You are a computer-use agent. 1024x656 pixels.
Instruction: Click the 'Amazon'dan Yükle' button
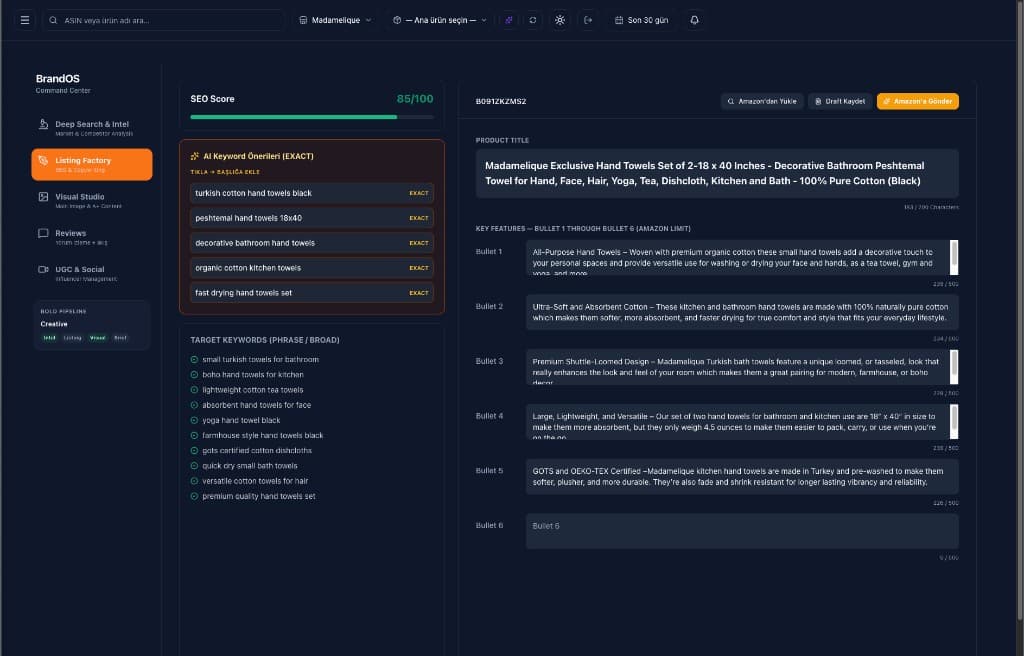point(761,101)
